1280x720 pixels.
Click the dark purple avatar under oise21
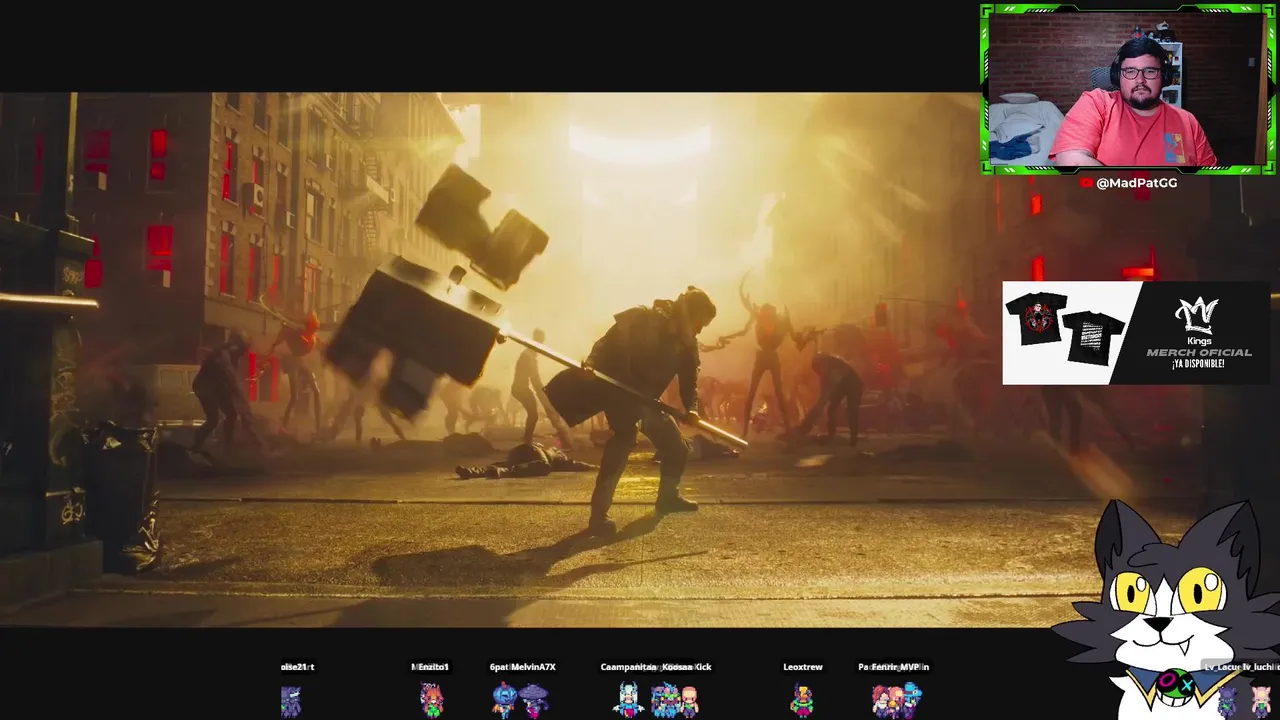[x=290, y=700]
